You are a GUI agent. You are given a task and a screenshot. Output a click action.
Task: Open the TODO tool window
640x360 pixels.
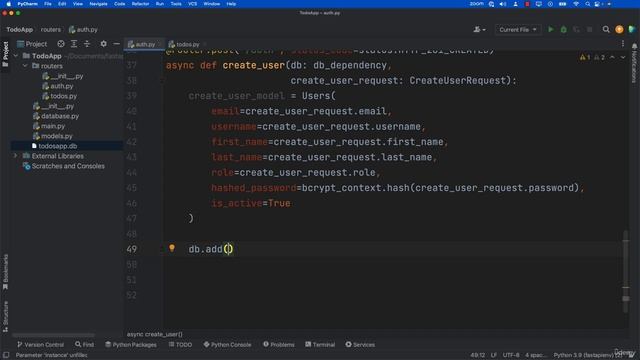[180, 344]
